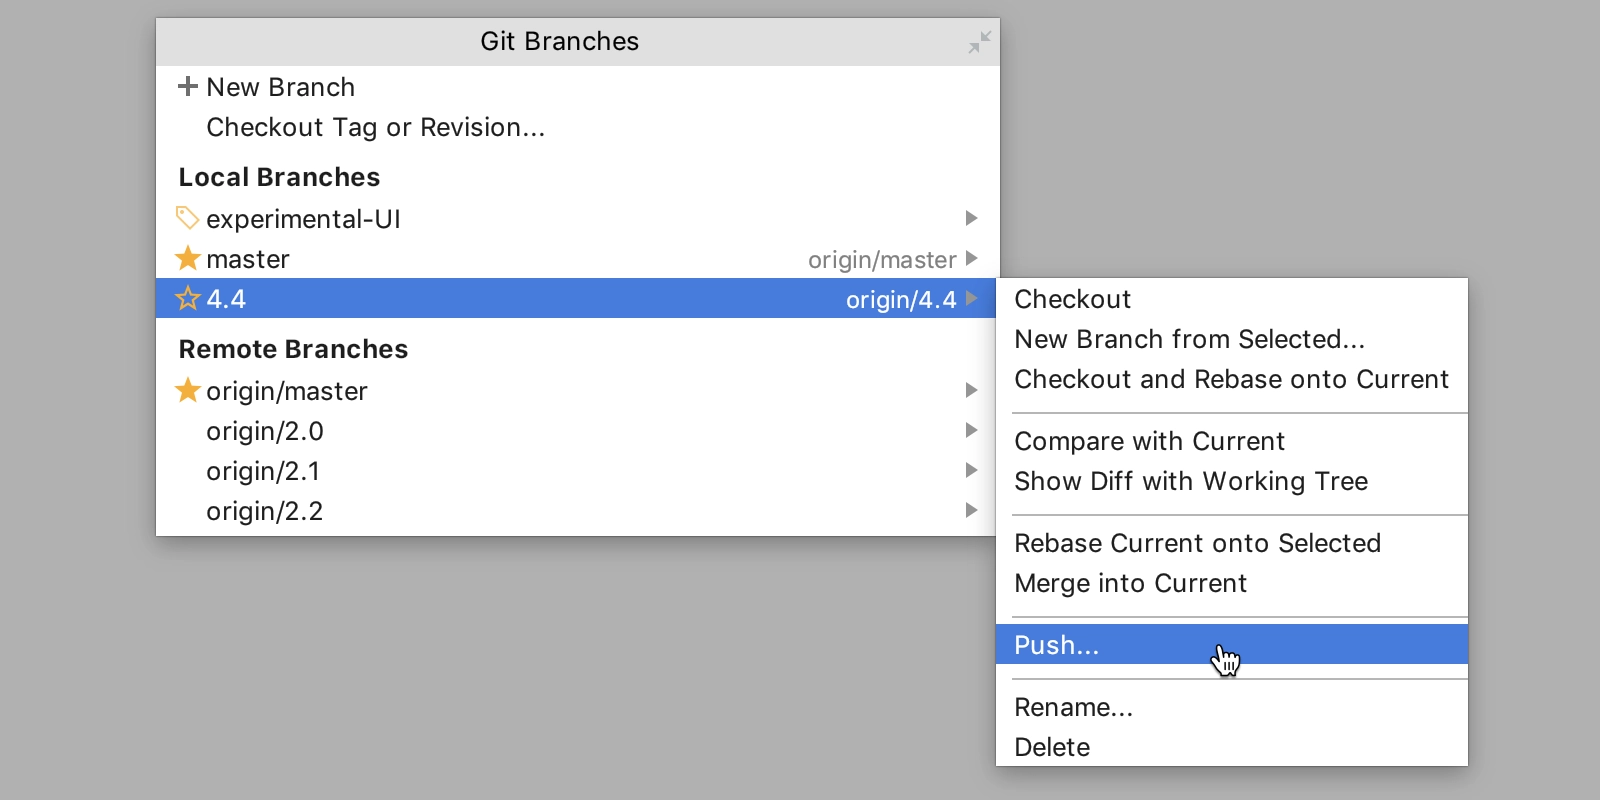The width and height of the screenshot is (1600, 800).
Task: Open Show Diff with Working Tree
Action: 1232,481
